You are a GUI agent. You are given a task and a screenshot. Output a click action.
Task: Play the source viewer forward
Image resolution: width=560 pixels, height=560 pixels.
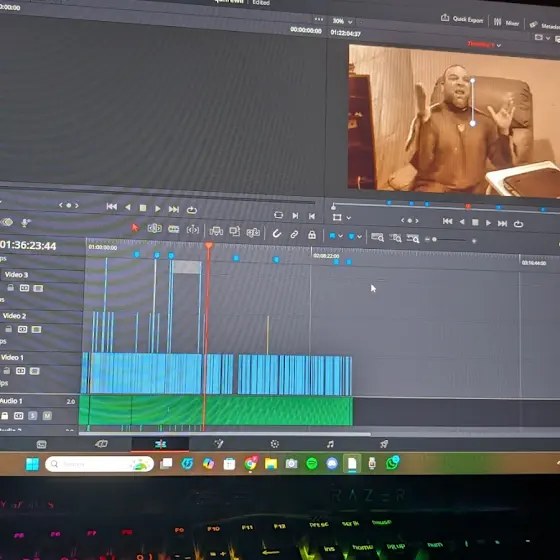pyautogui.click(x=158, y=209)
